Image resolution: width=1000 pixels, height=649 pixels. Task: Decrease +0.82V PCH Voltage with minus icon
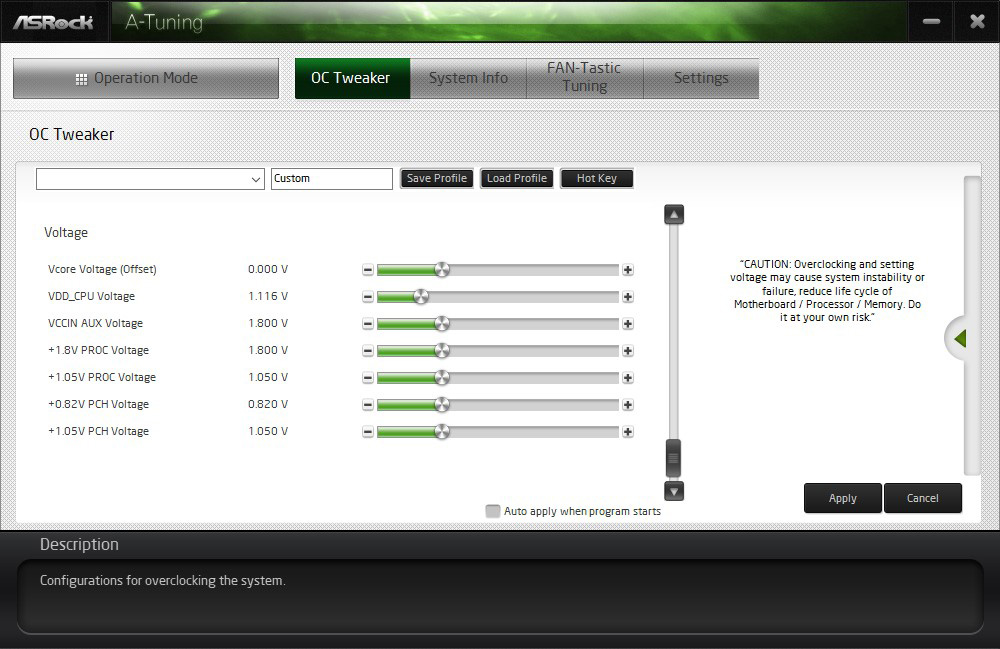[368, 405]
